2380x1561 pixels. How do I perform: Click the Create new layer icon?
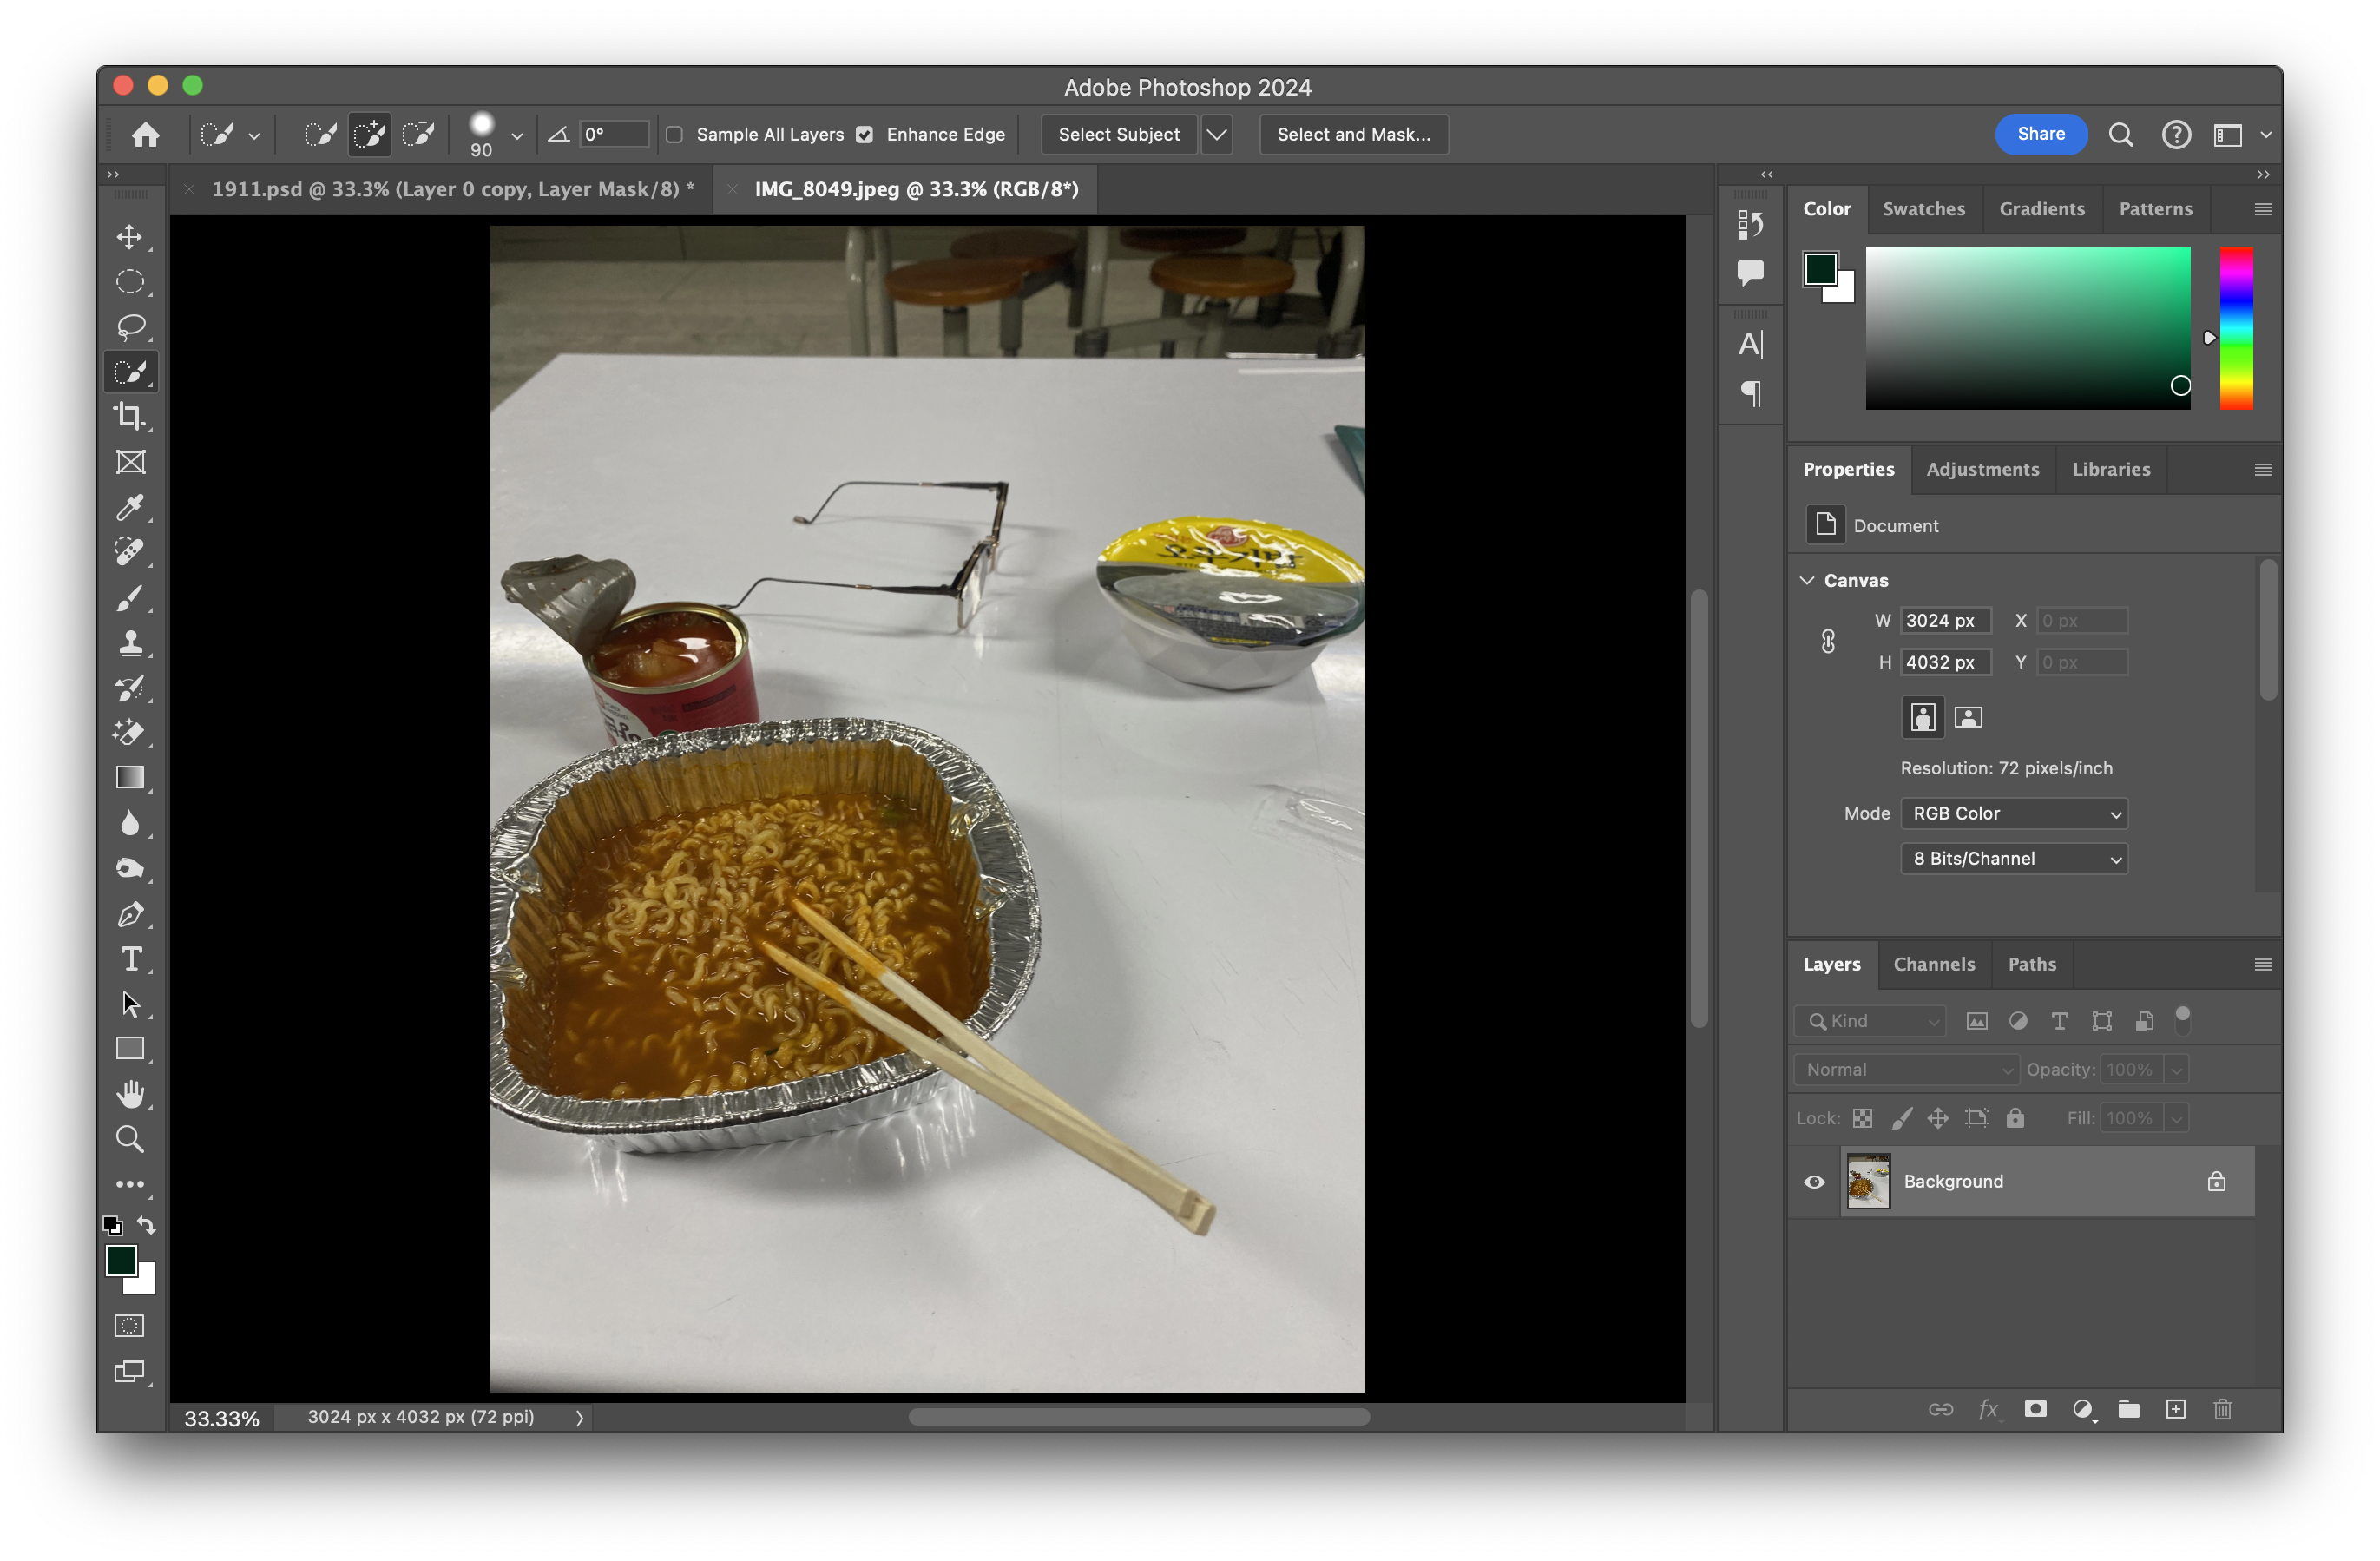pyautogui.click(x=2175, y=1409)
